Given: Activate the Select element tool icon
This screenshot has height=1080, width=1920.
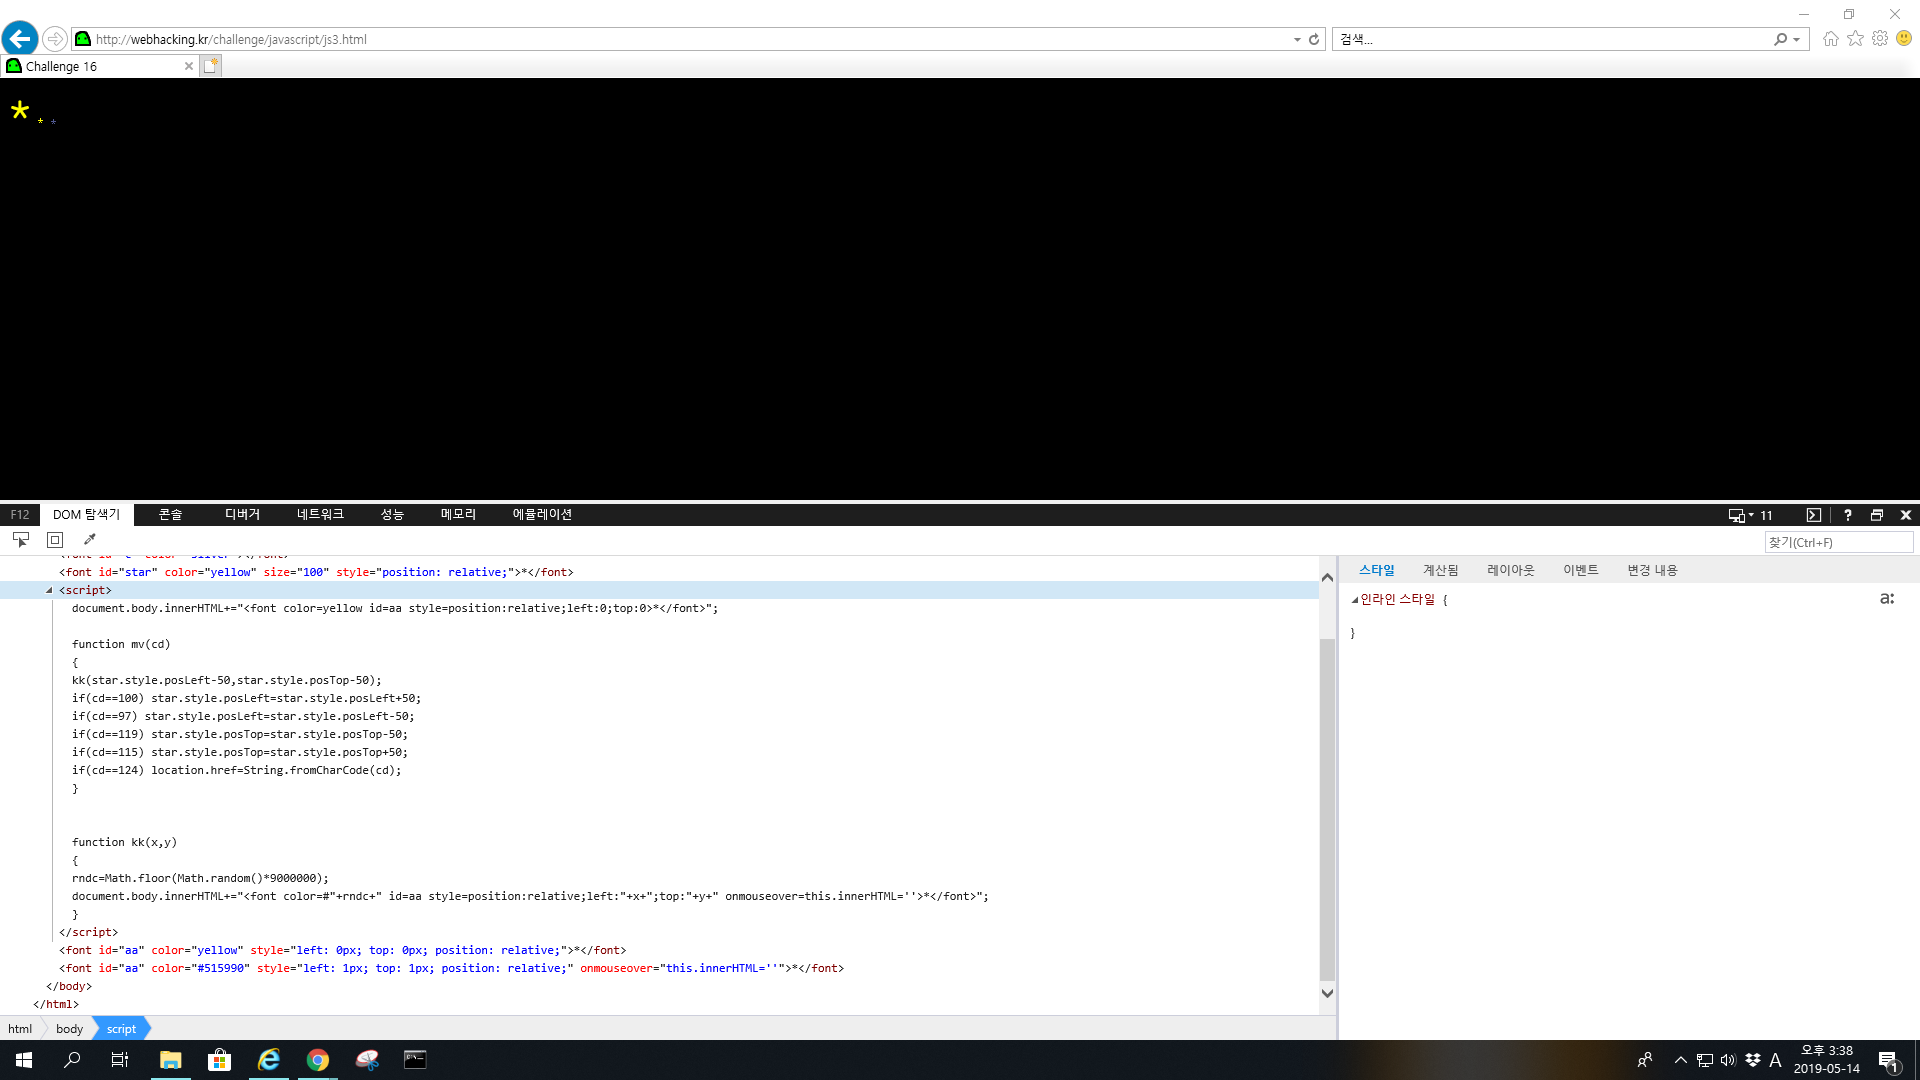Looking at the screenshot, I should pos(21,540).
